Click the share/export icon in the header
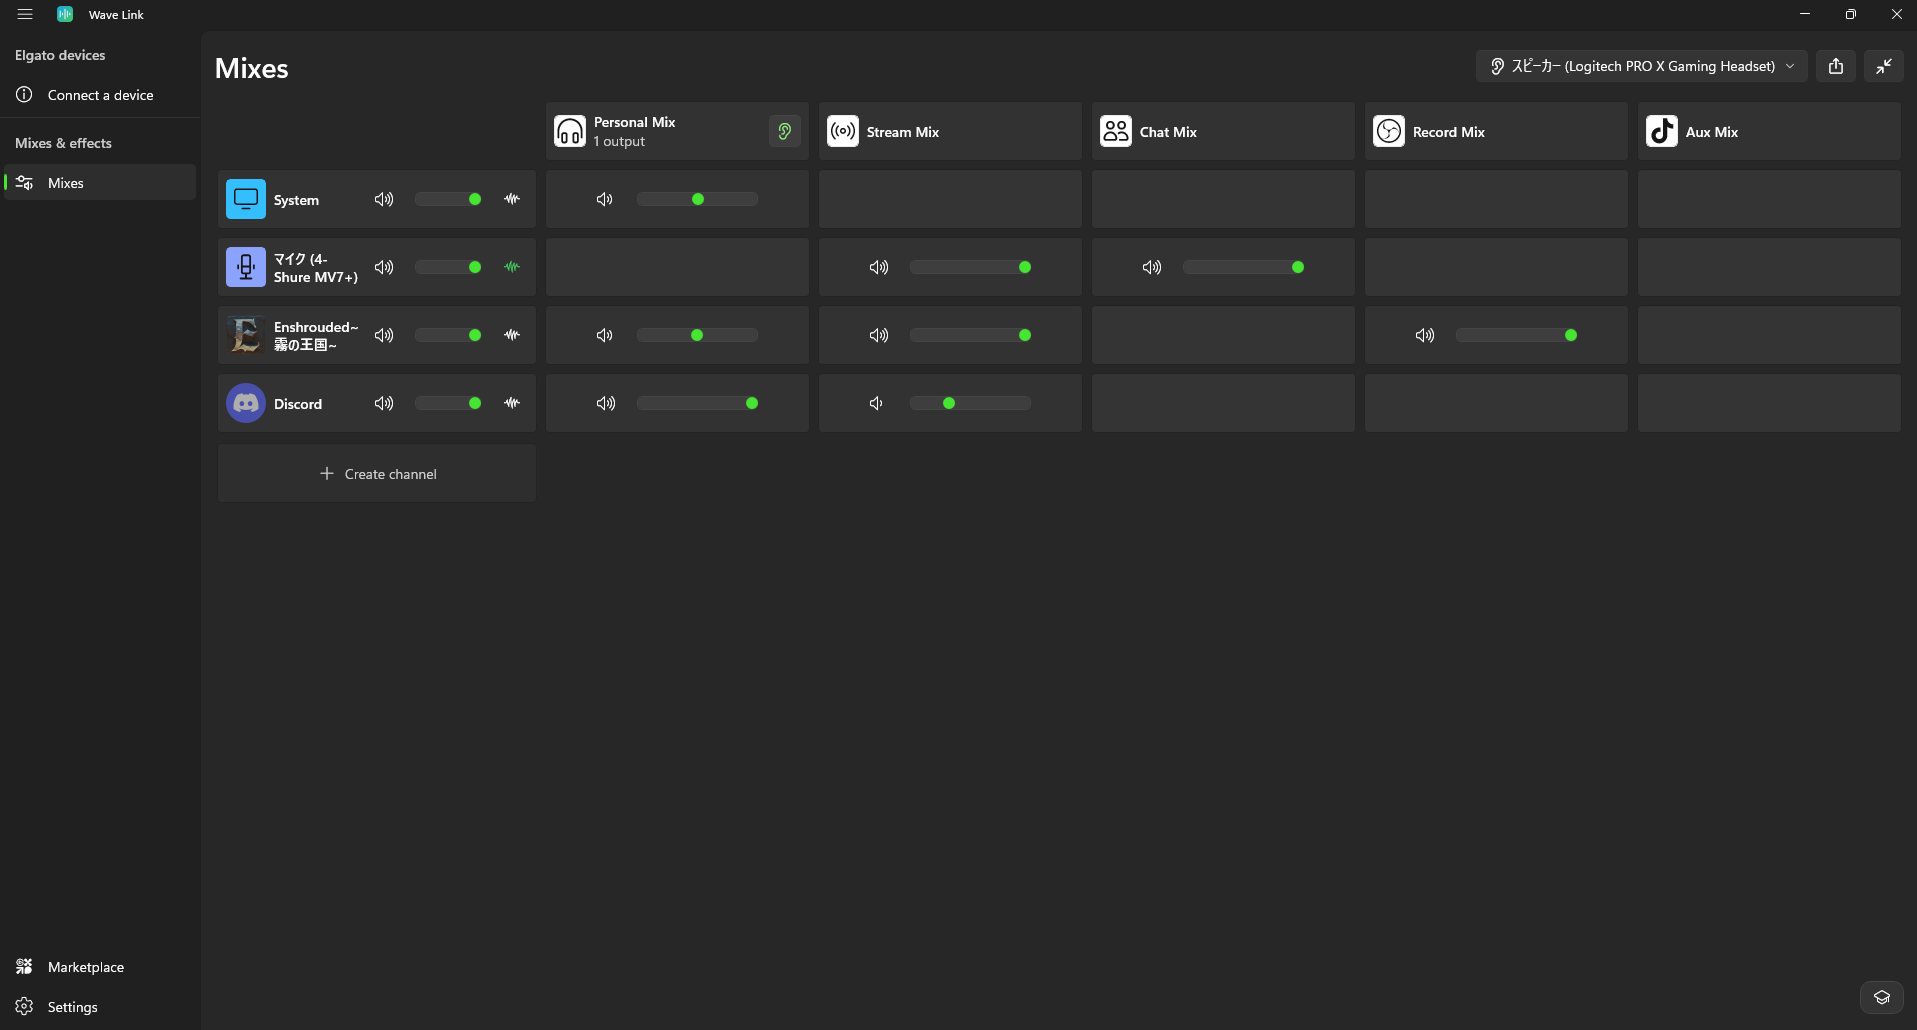 [x=1836, y=66]
